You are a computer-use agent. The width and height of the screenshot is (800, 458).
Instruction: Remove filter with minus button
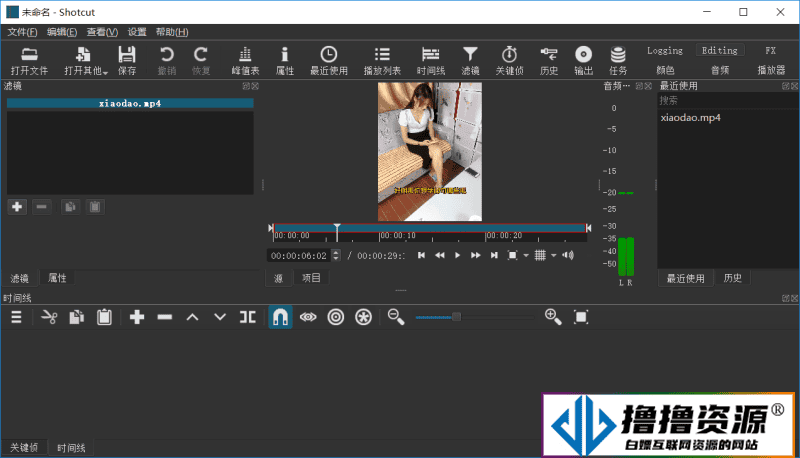pos(42,207)
